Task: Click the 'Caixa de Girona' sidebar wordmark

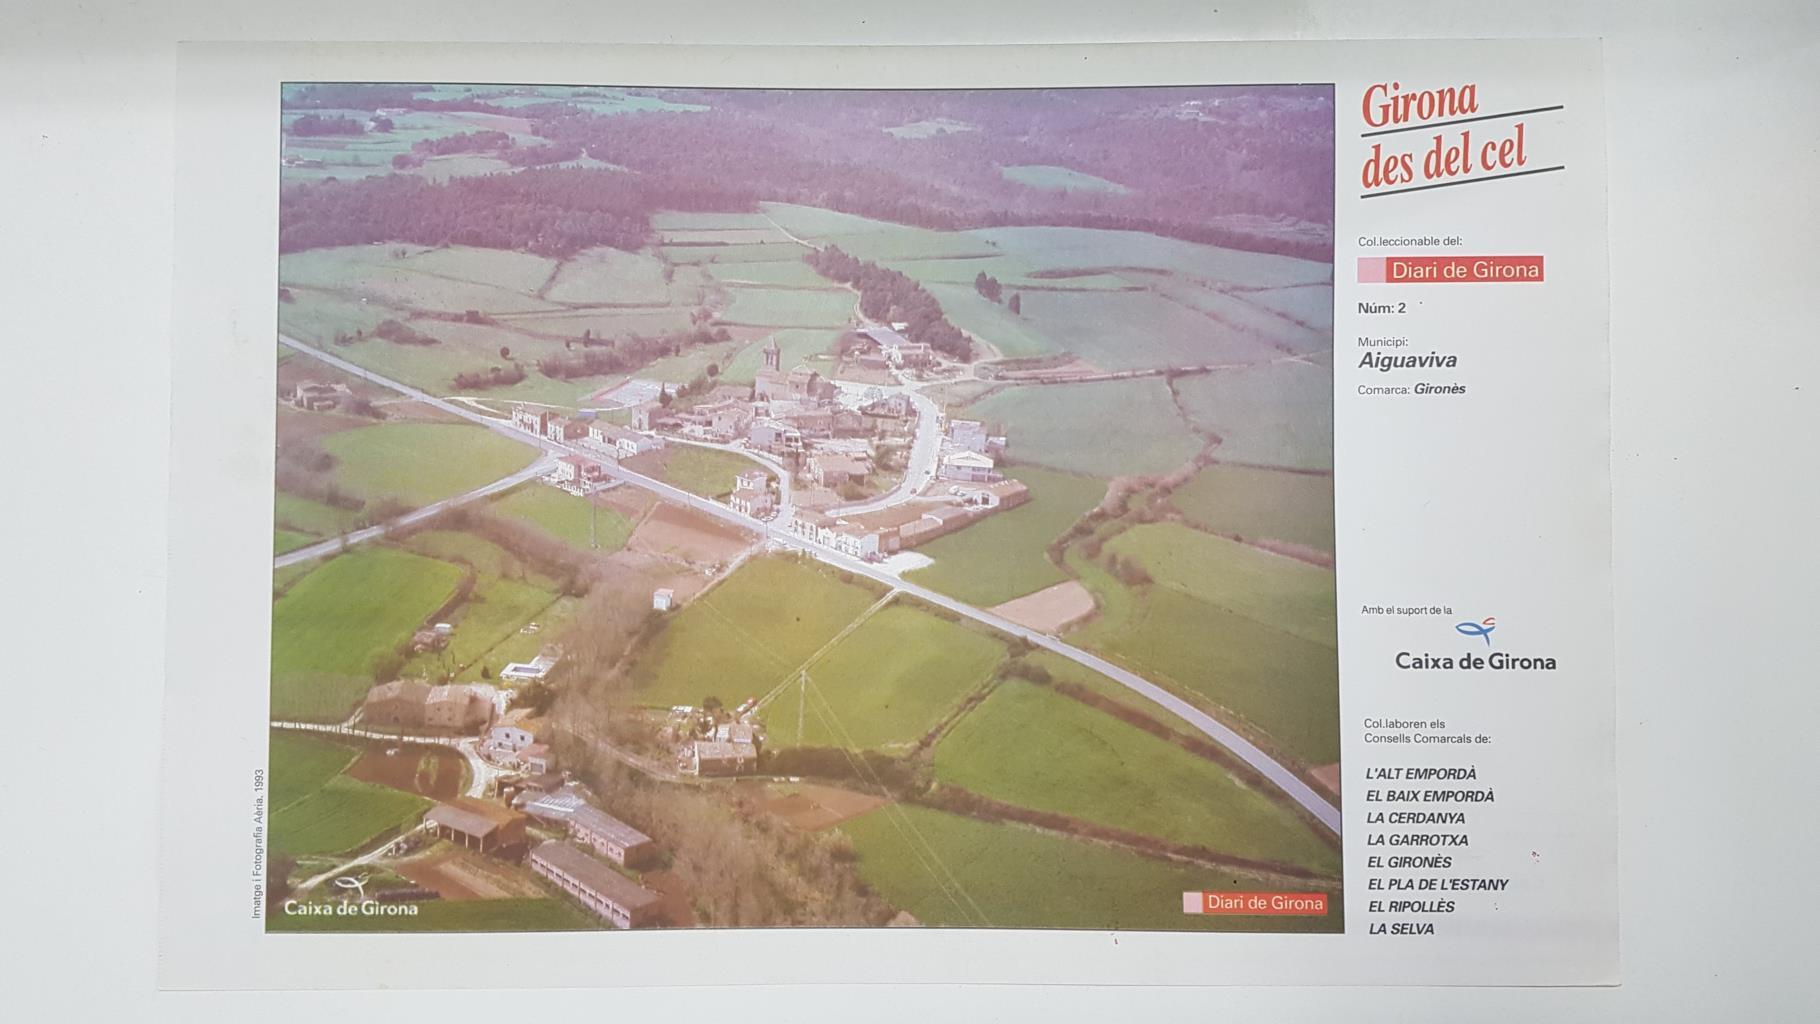Action: click(1475, 662)
